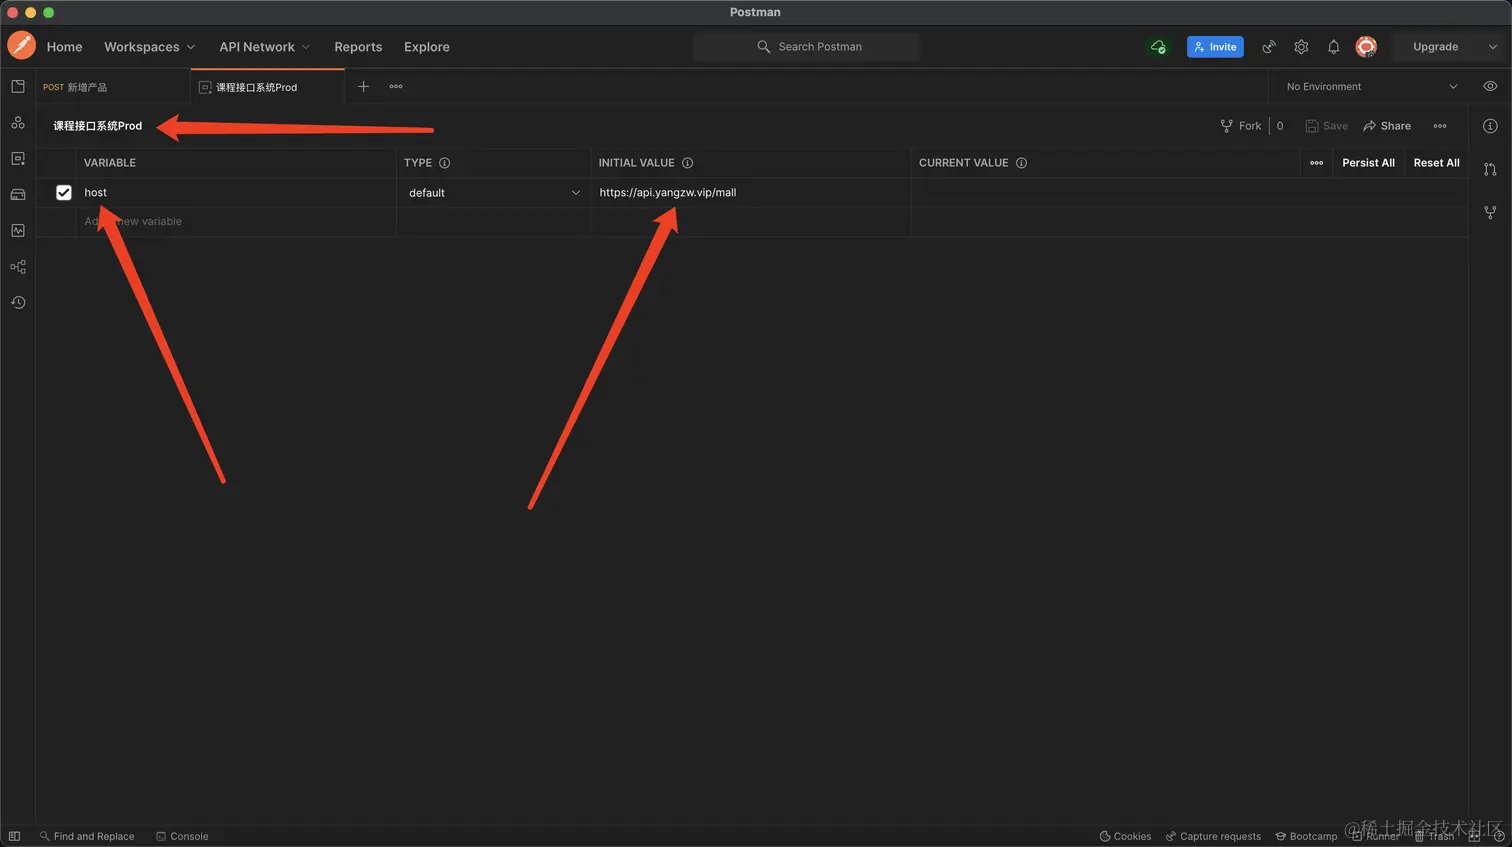Open the Environments sidebar icon
Screen dimensions: 1512x847
coord(18,159)
